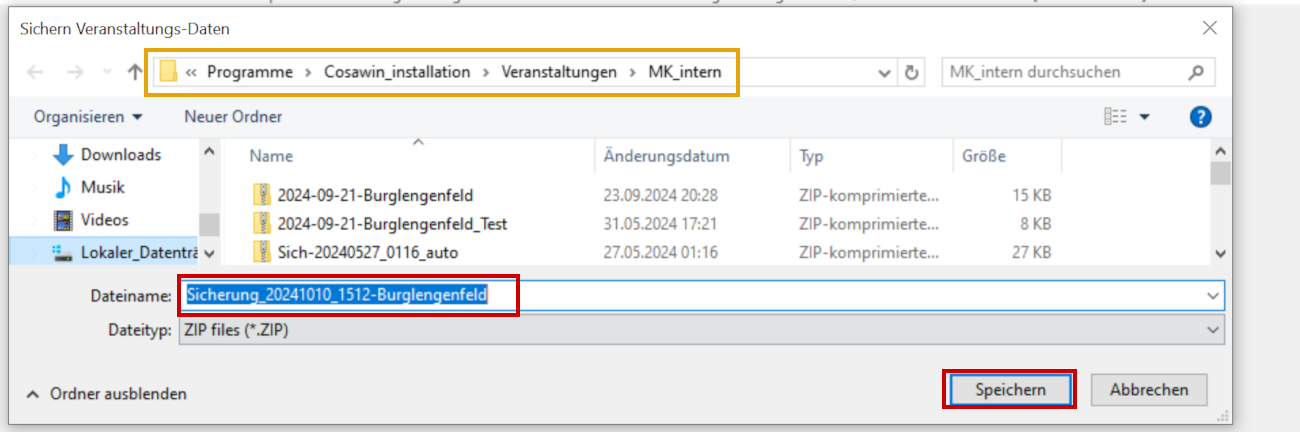Click the view layout icon
The width and height of the screenshot is (1300, 432).
(x=1115, y=117)
